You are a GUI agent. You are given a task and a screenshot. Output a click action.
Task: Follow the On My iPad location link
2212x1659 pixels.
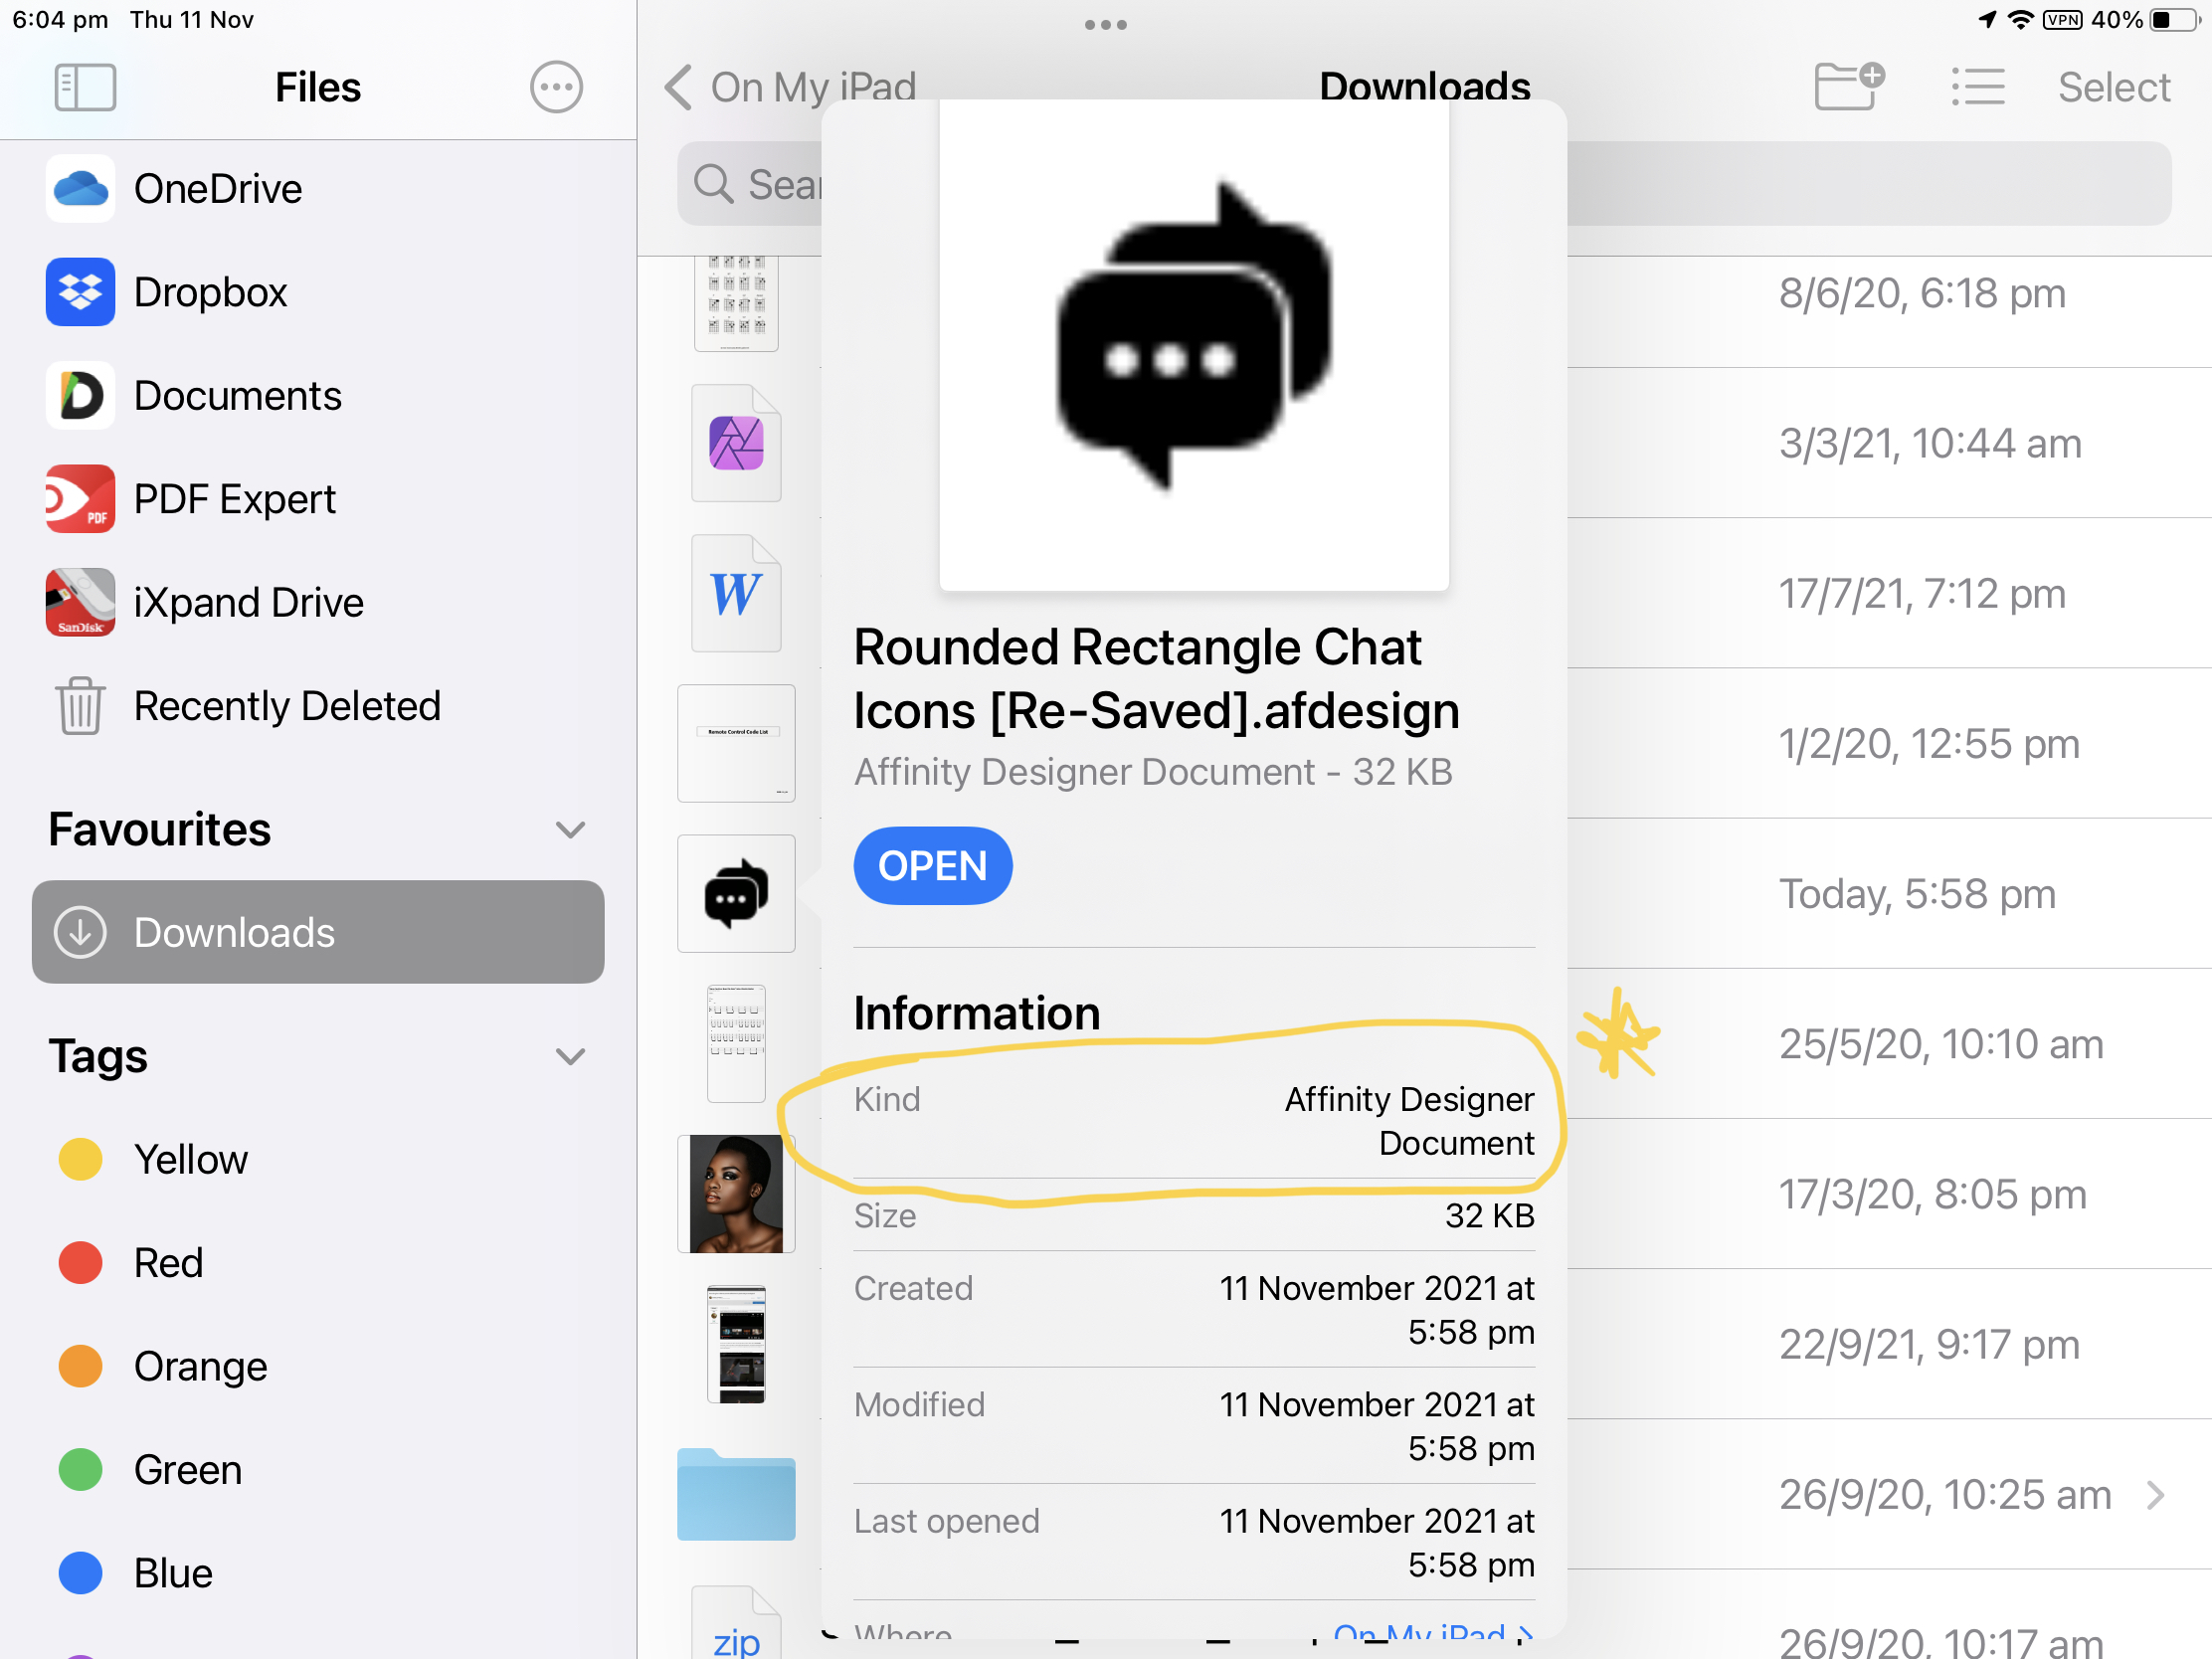point(1432,1635)
